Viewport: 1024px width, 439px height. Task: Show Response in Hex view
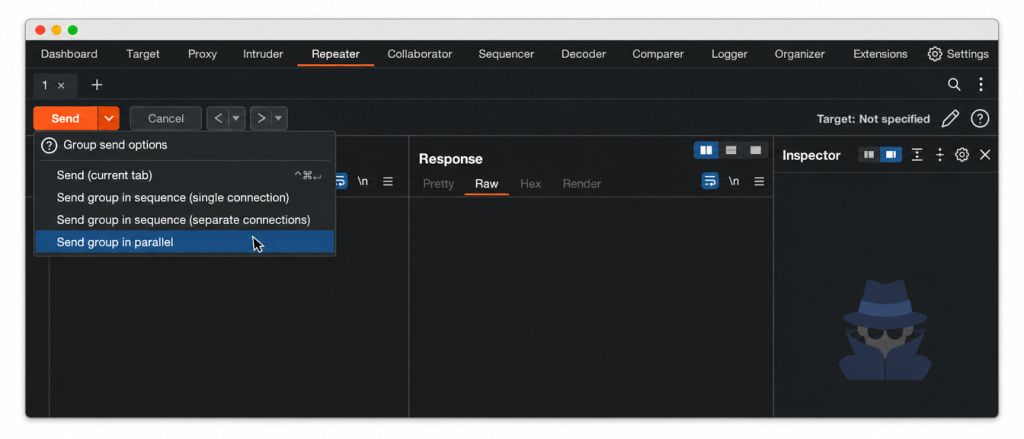tap(530, 184)
